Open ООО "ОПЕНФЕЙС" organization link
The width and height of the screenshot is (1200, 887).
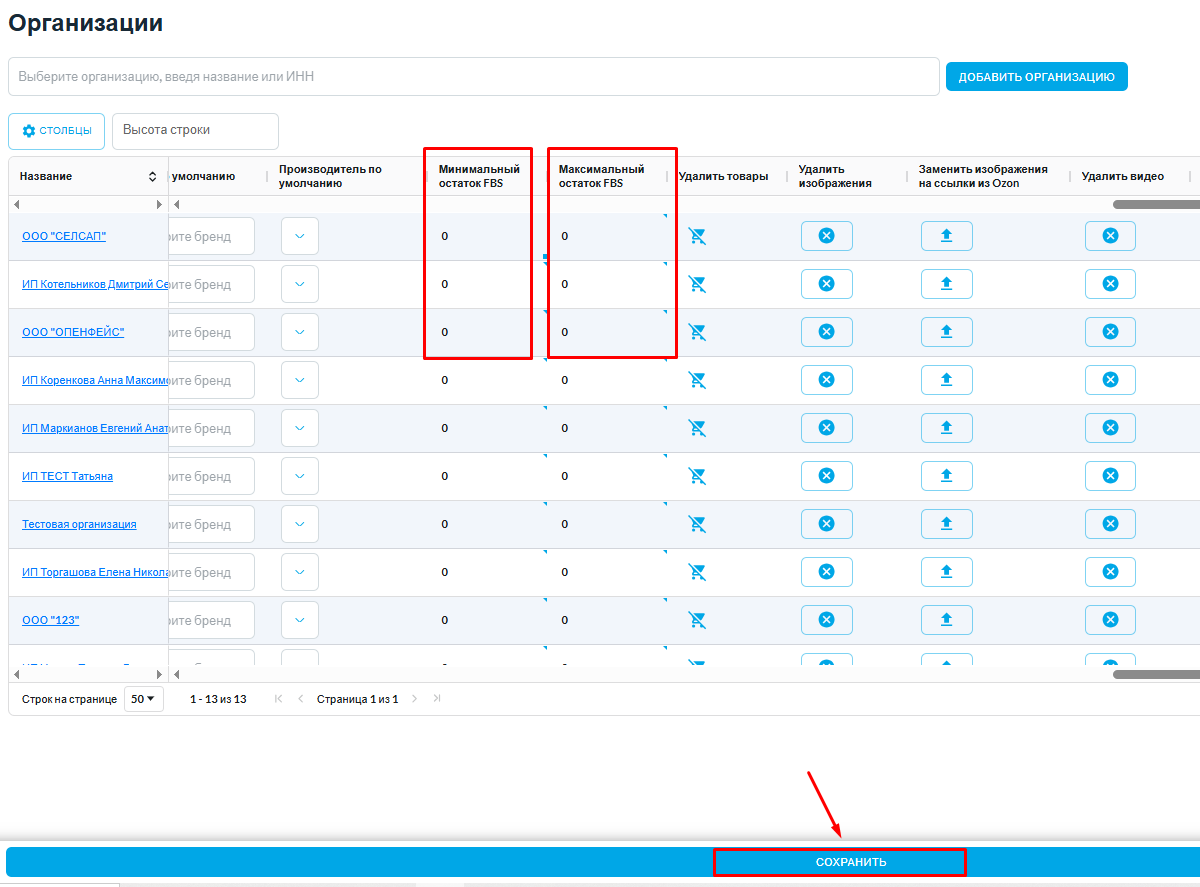tap(73, 332)
